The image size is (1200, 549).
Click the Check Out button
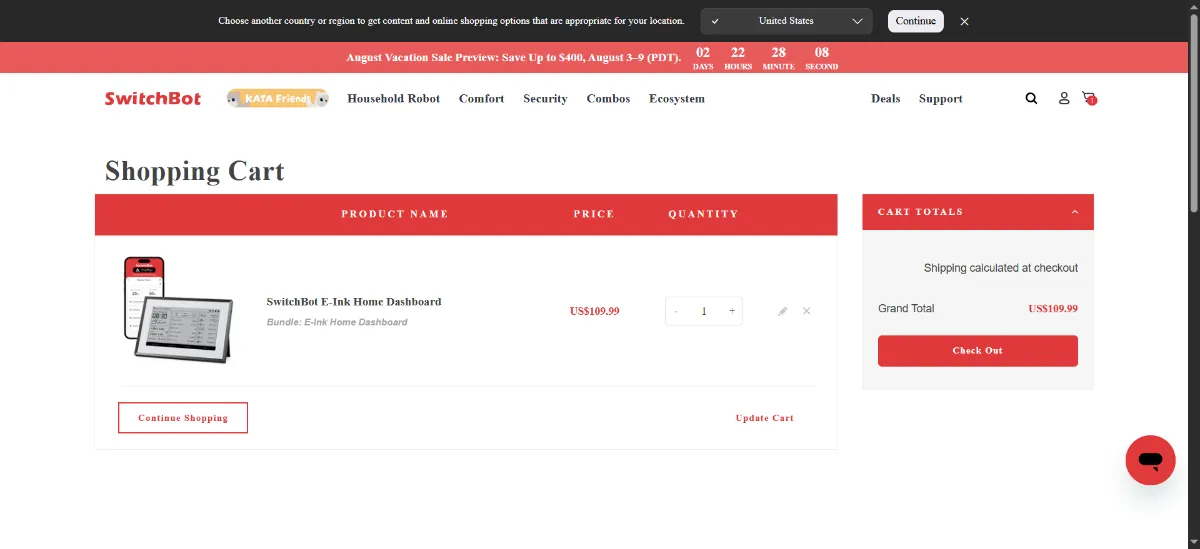pos(978,351)
